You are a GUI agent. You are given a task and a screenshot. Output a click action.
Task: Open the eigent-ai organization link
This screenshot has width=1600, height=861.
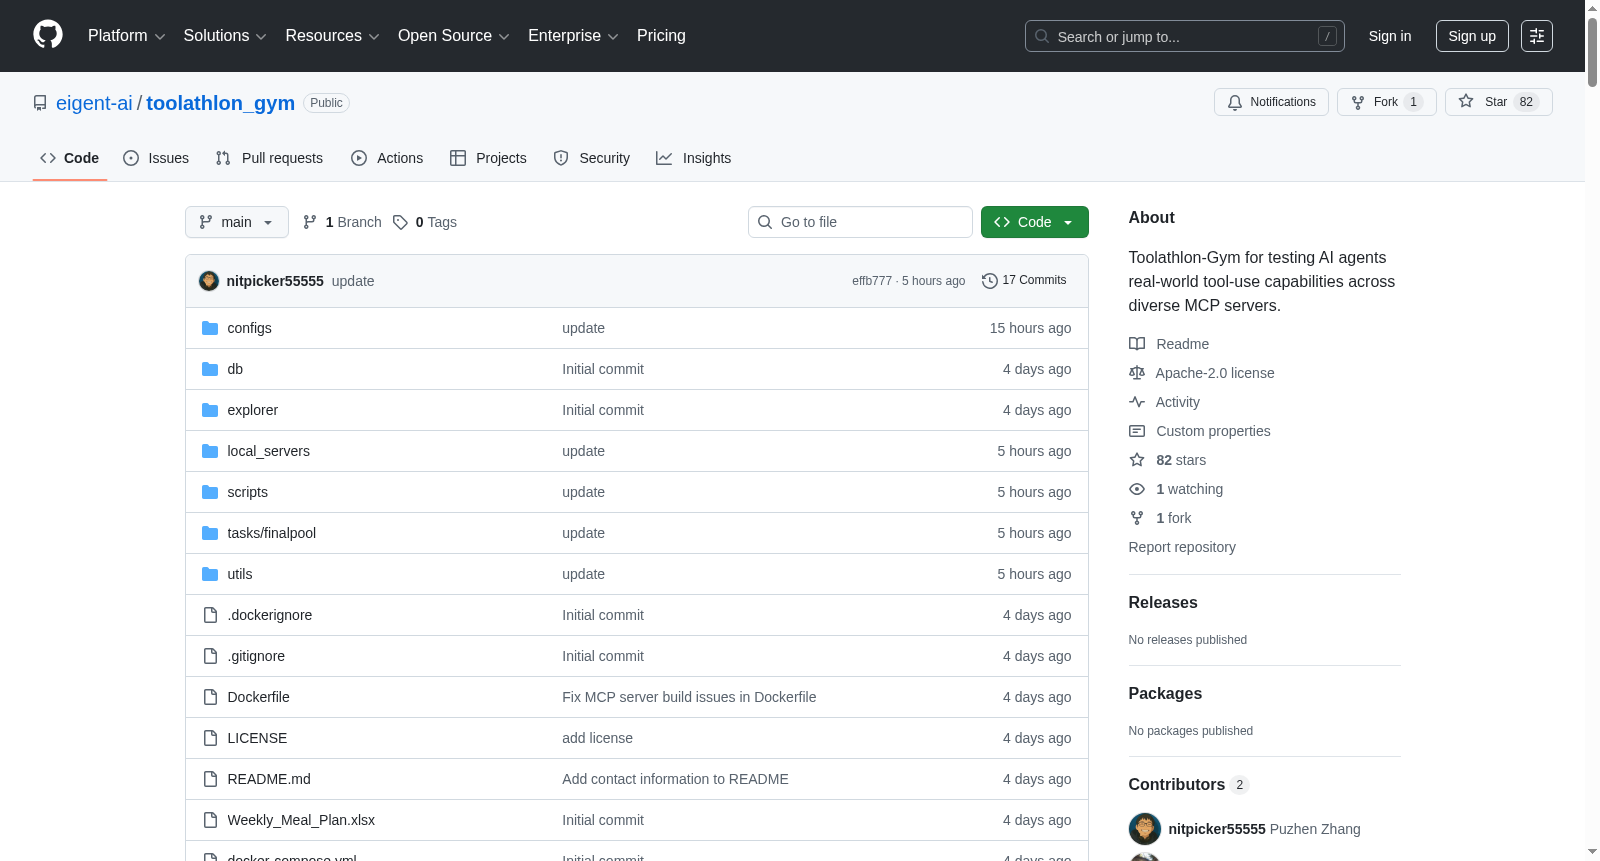pos(94,103)
